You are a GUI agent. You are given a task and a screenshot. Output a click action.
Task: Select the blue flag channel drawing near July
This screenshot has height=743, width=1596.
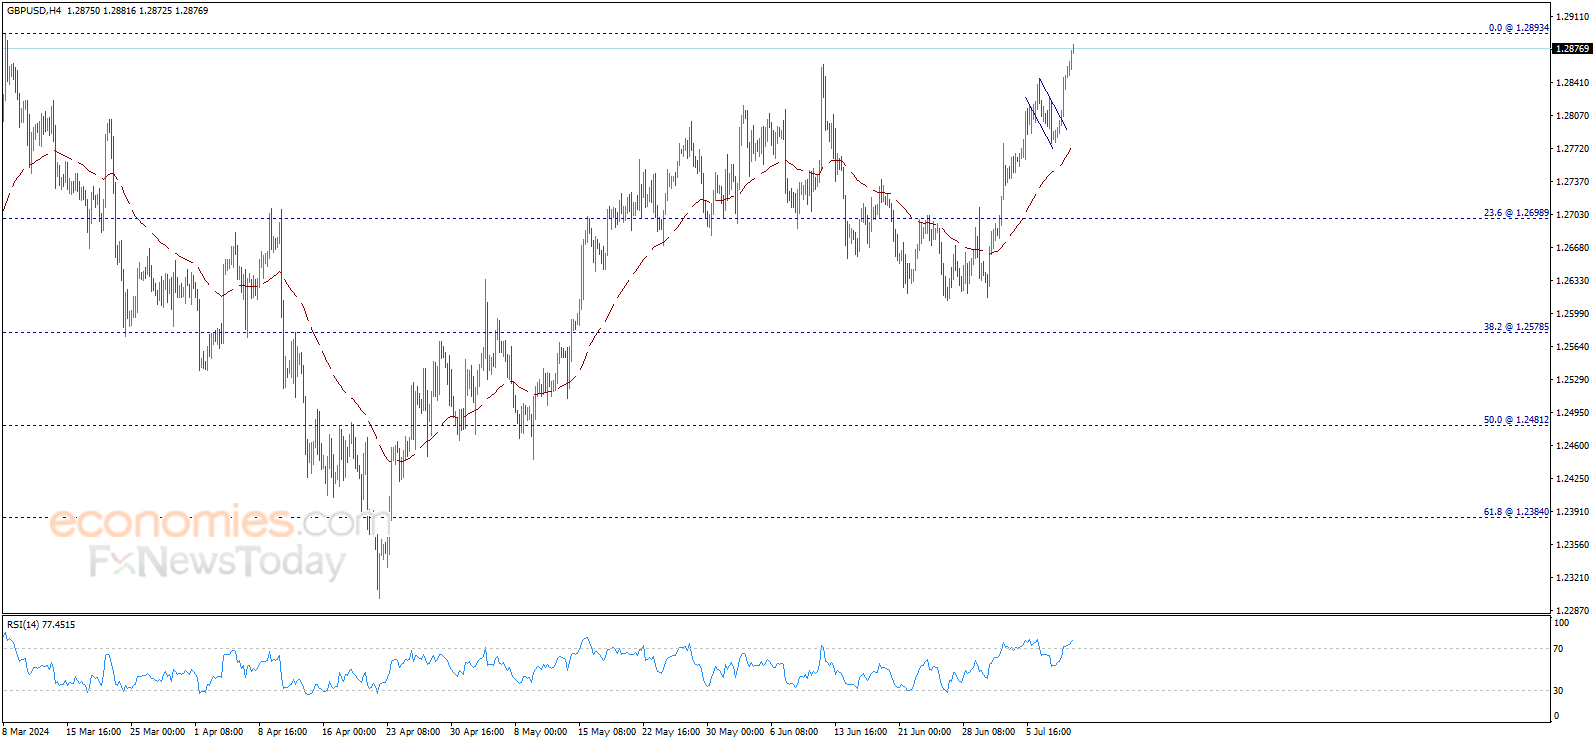pyautogui.click(x=1046, y=113)
